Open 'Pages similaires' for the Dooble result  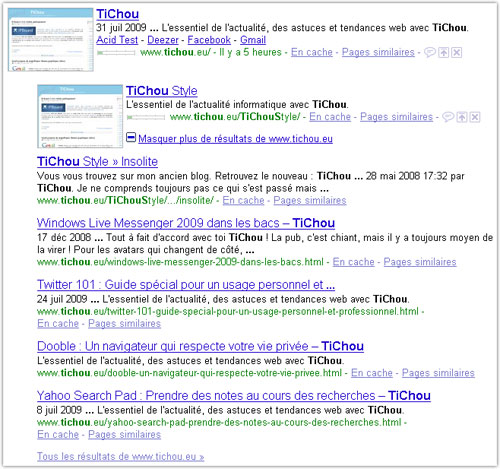point(438,373)
